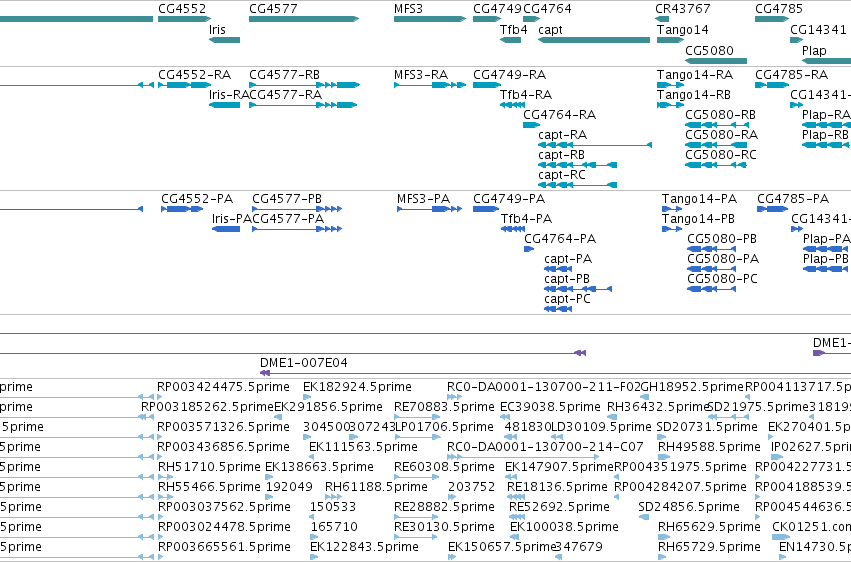This screenshot has height=562, width=851.
Task: Open the CG4552-PA protein label
Action: click(x=197, y=199)
